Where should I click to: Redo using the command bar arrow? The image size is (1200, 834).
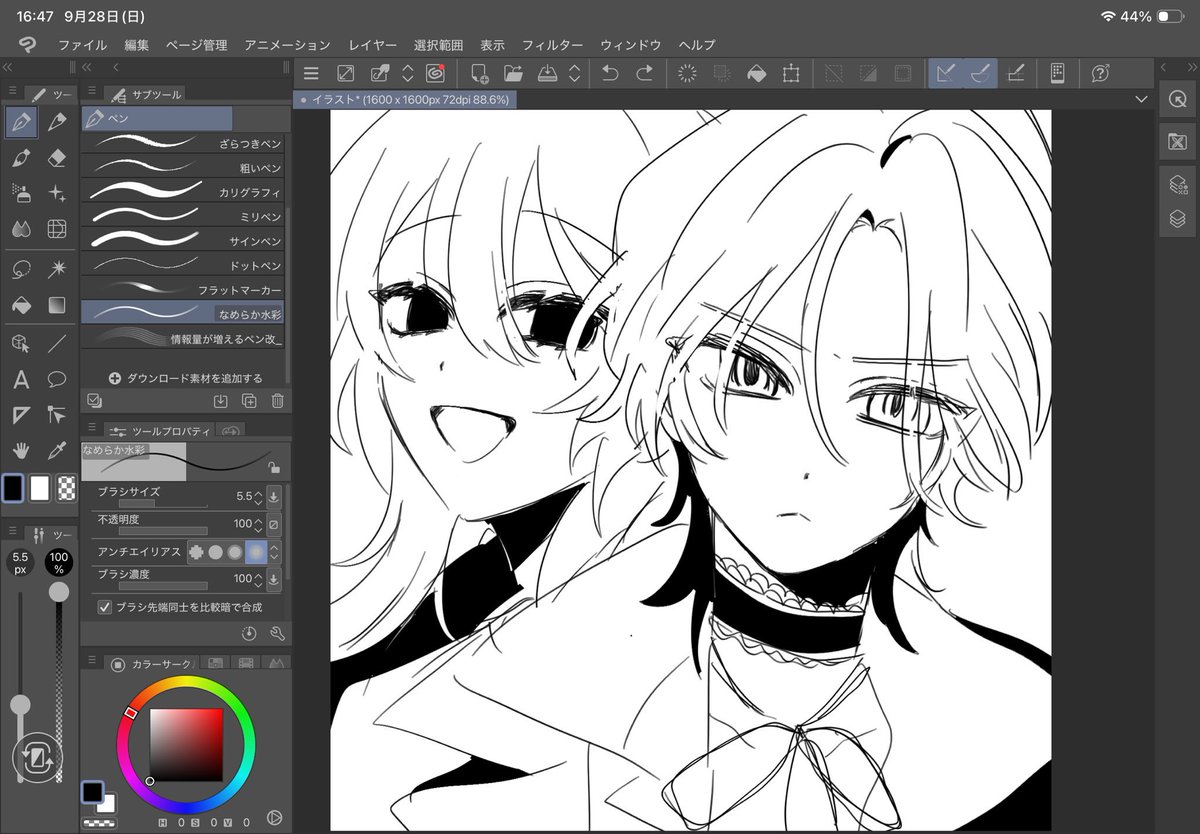point(645,73)
